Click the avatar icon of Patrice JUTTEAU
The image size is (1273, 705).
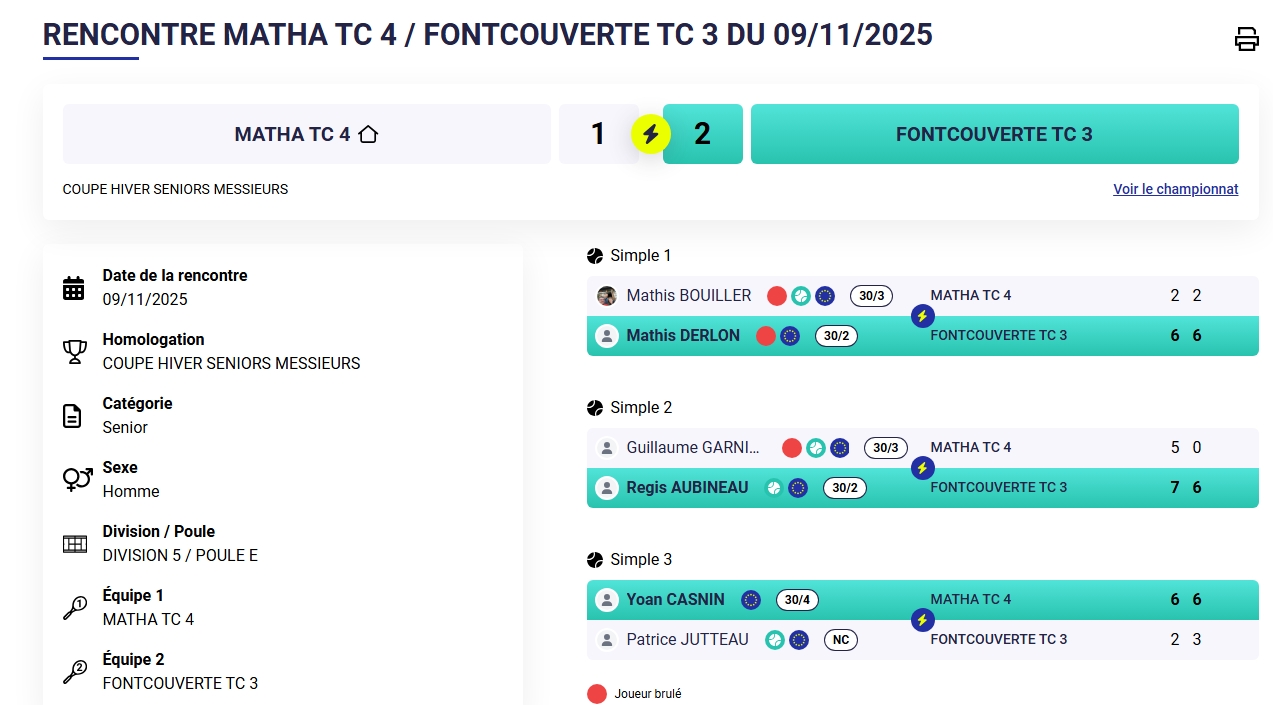607,640
